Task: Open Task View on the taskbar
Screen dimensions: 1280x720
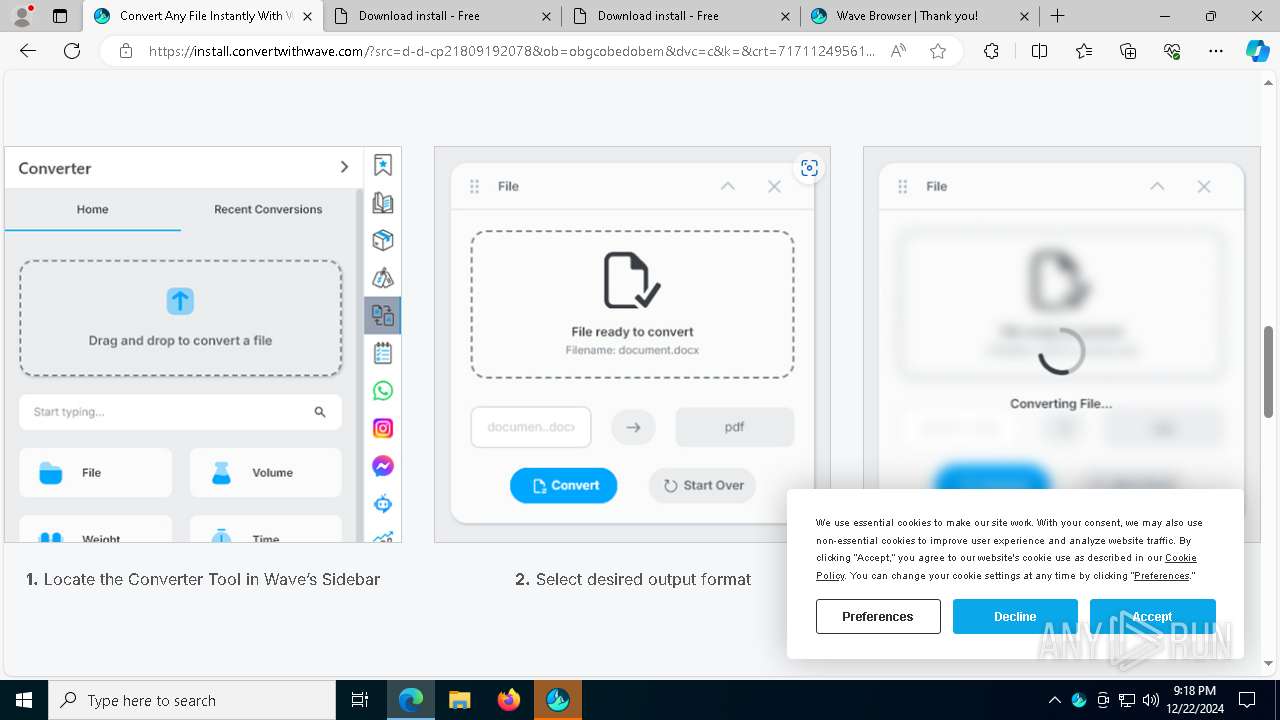Action: (x=360, y=700)
